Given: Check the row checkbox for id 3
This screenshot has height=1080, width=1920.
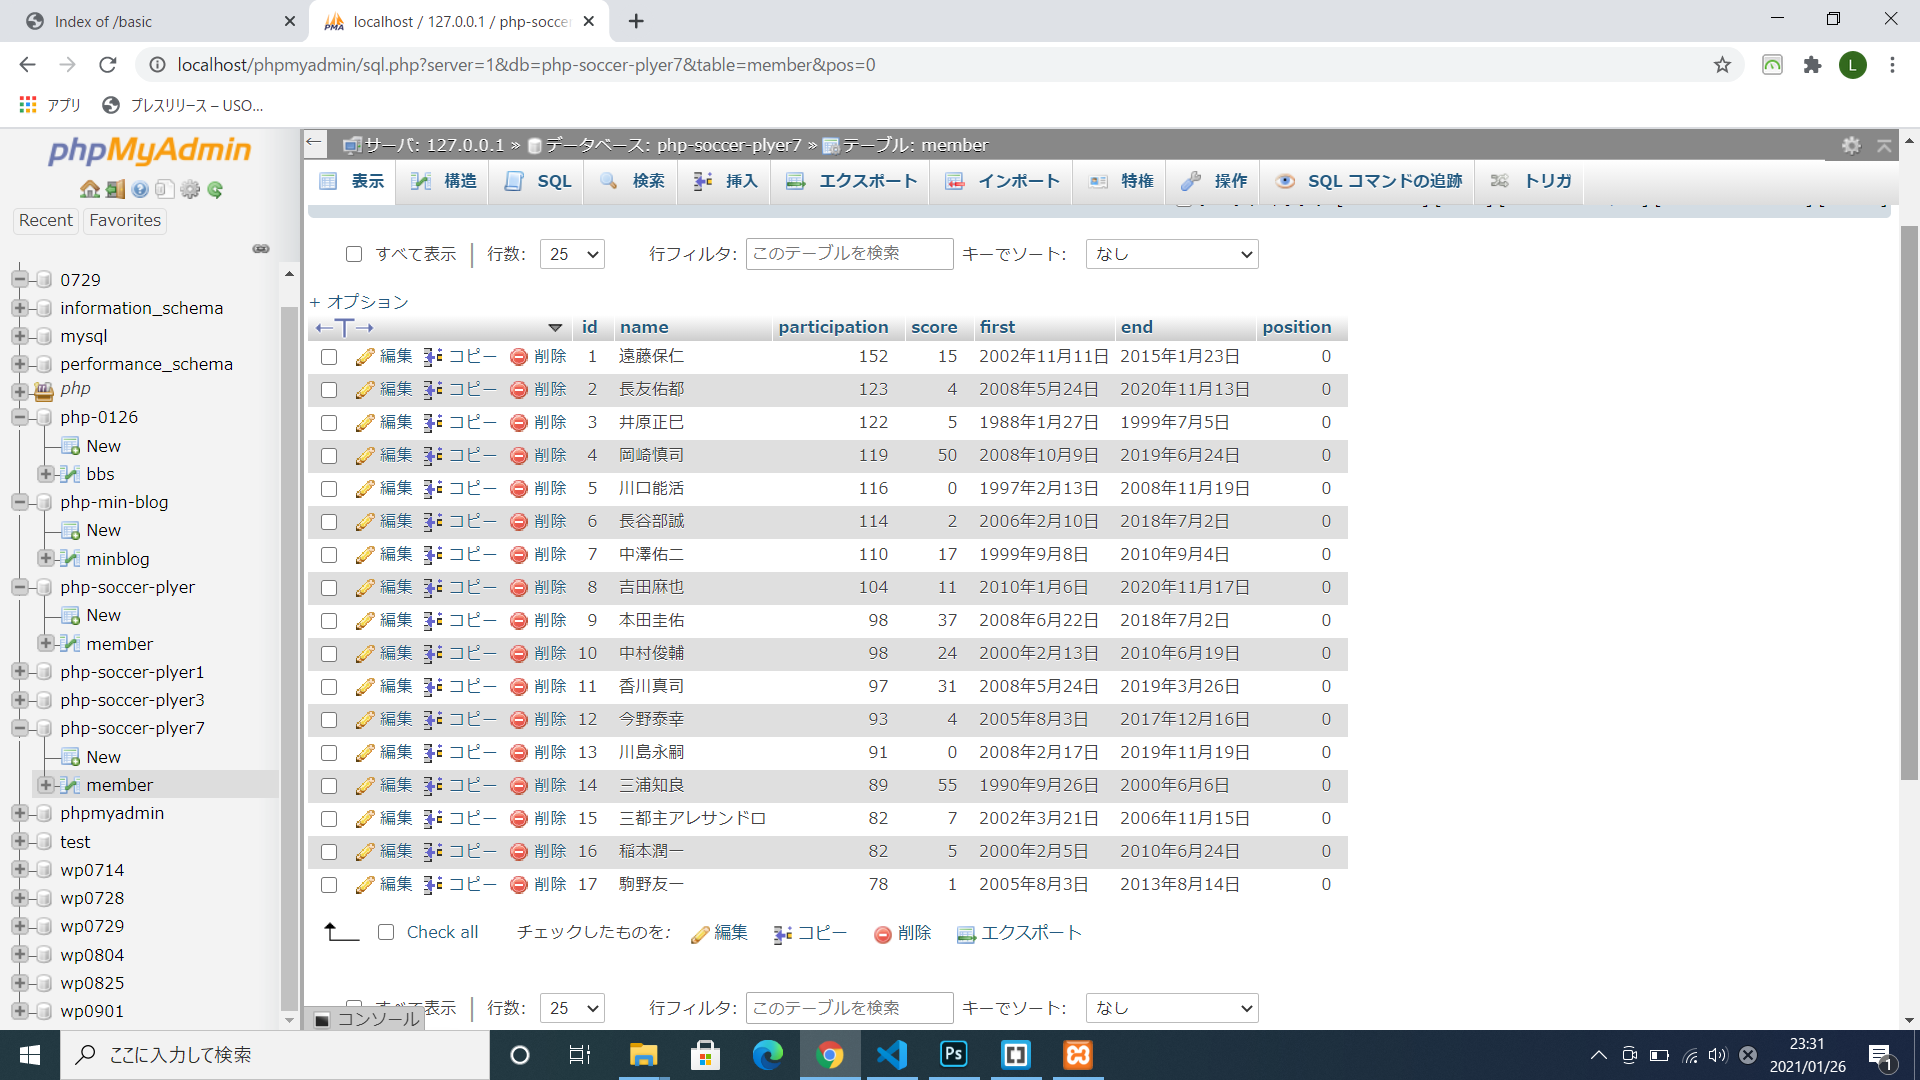Looking at the screenshot, I should pos(329,423).
